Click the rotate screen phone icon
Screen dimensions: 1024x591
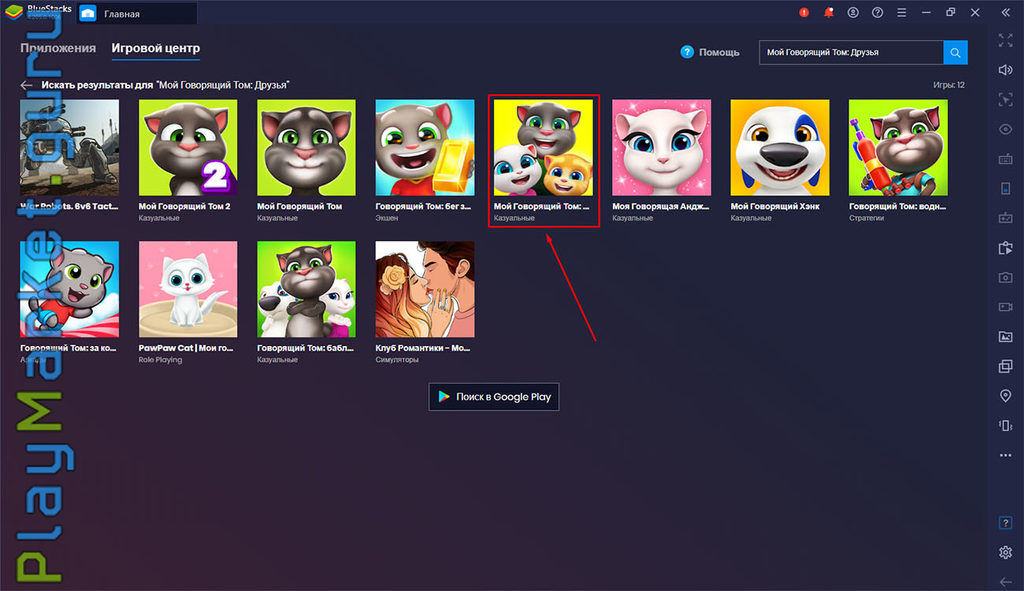pyautogui.click(x=1006, y=189)
